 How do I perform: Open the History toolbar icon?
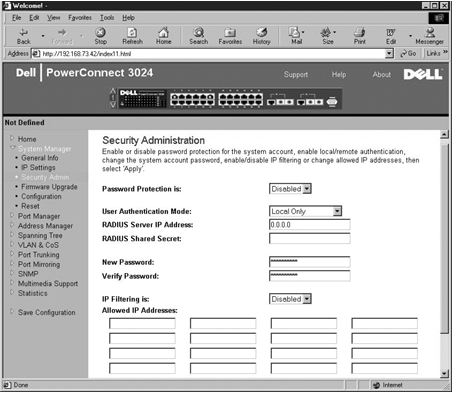[x=261, y=36]
